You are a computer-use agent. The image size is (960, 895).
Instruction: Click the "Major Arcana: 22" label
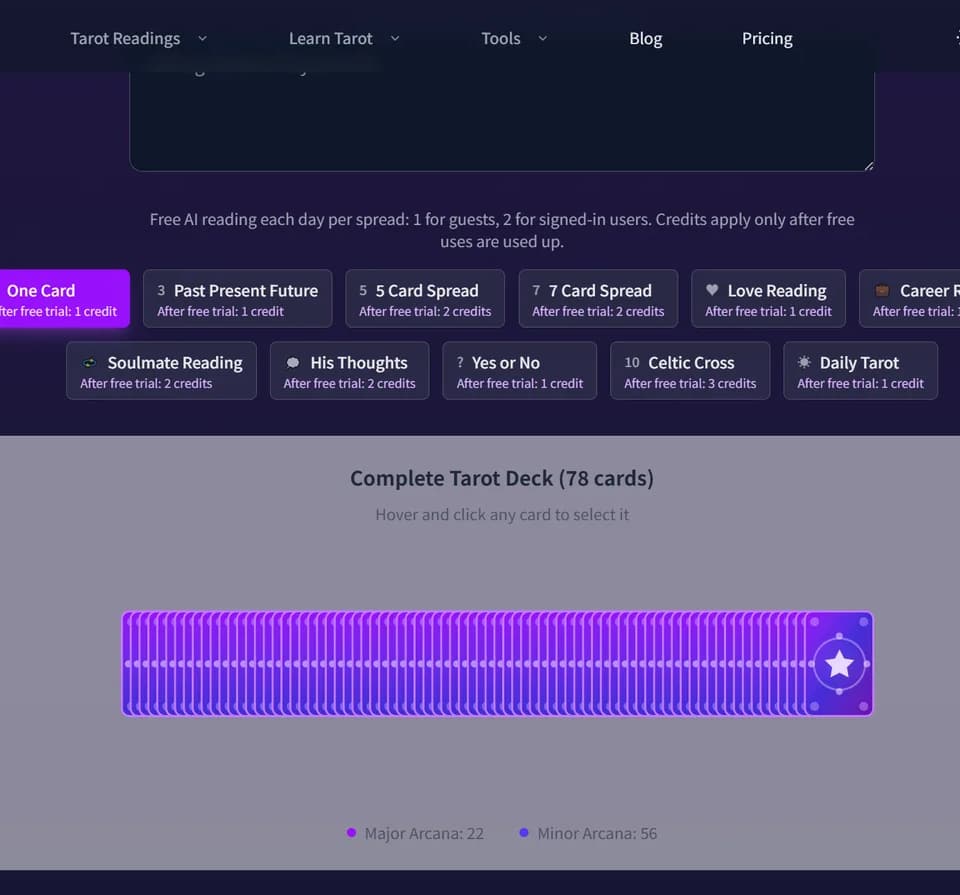coord(424,833)
